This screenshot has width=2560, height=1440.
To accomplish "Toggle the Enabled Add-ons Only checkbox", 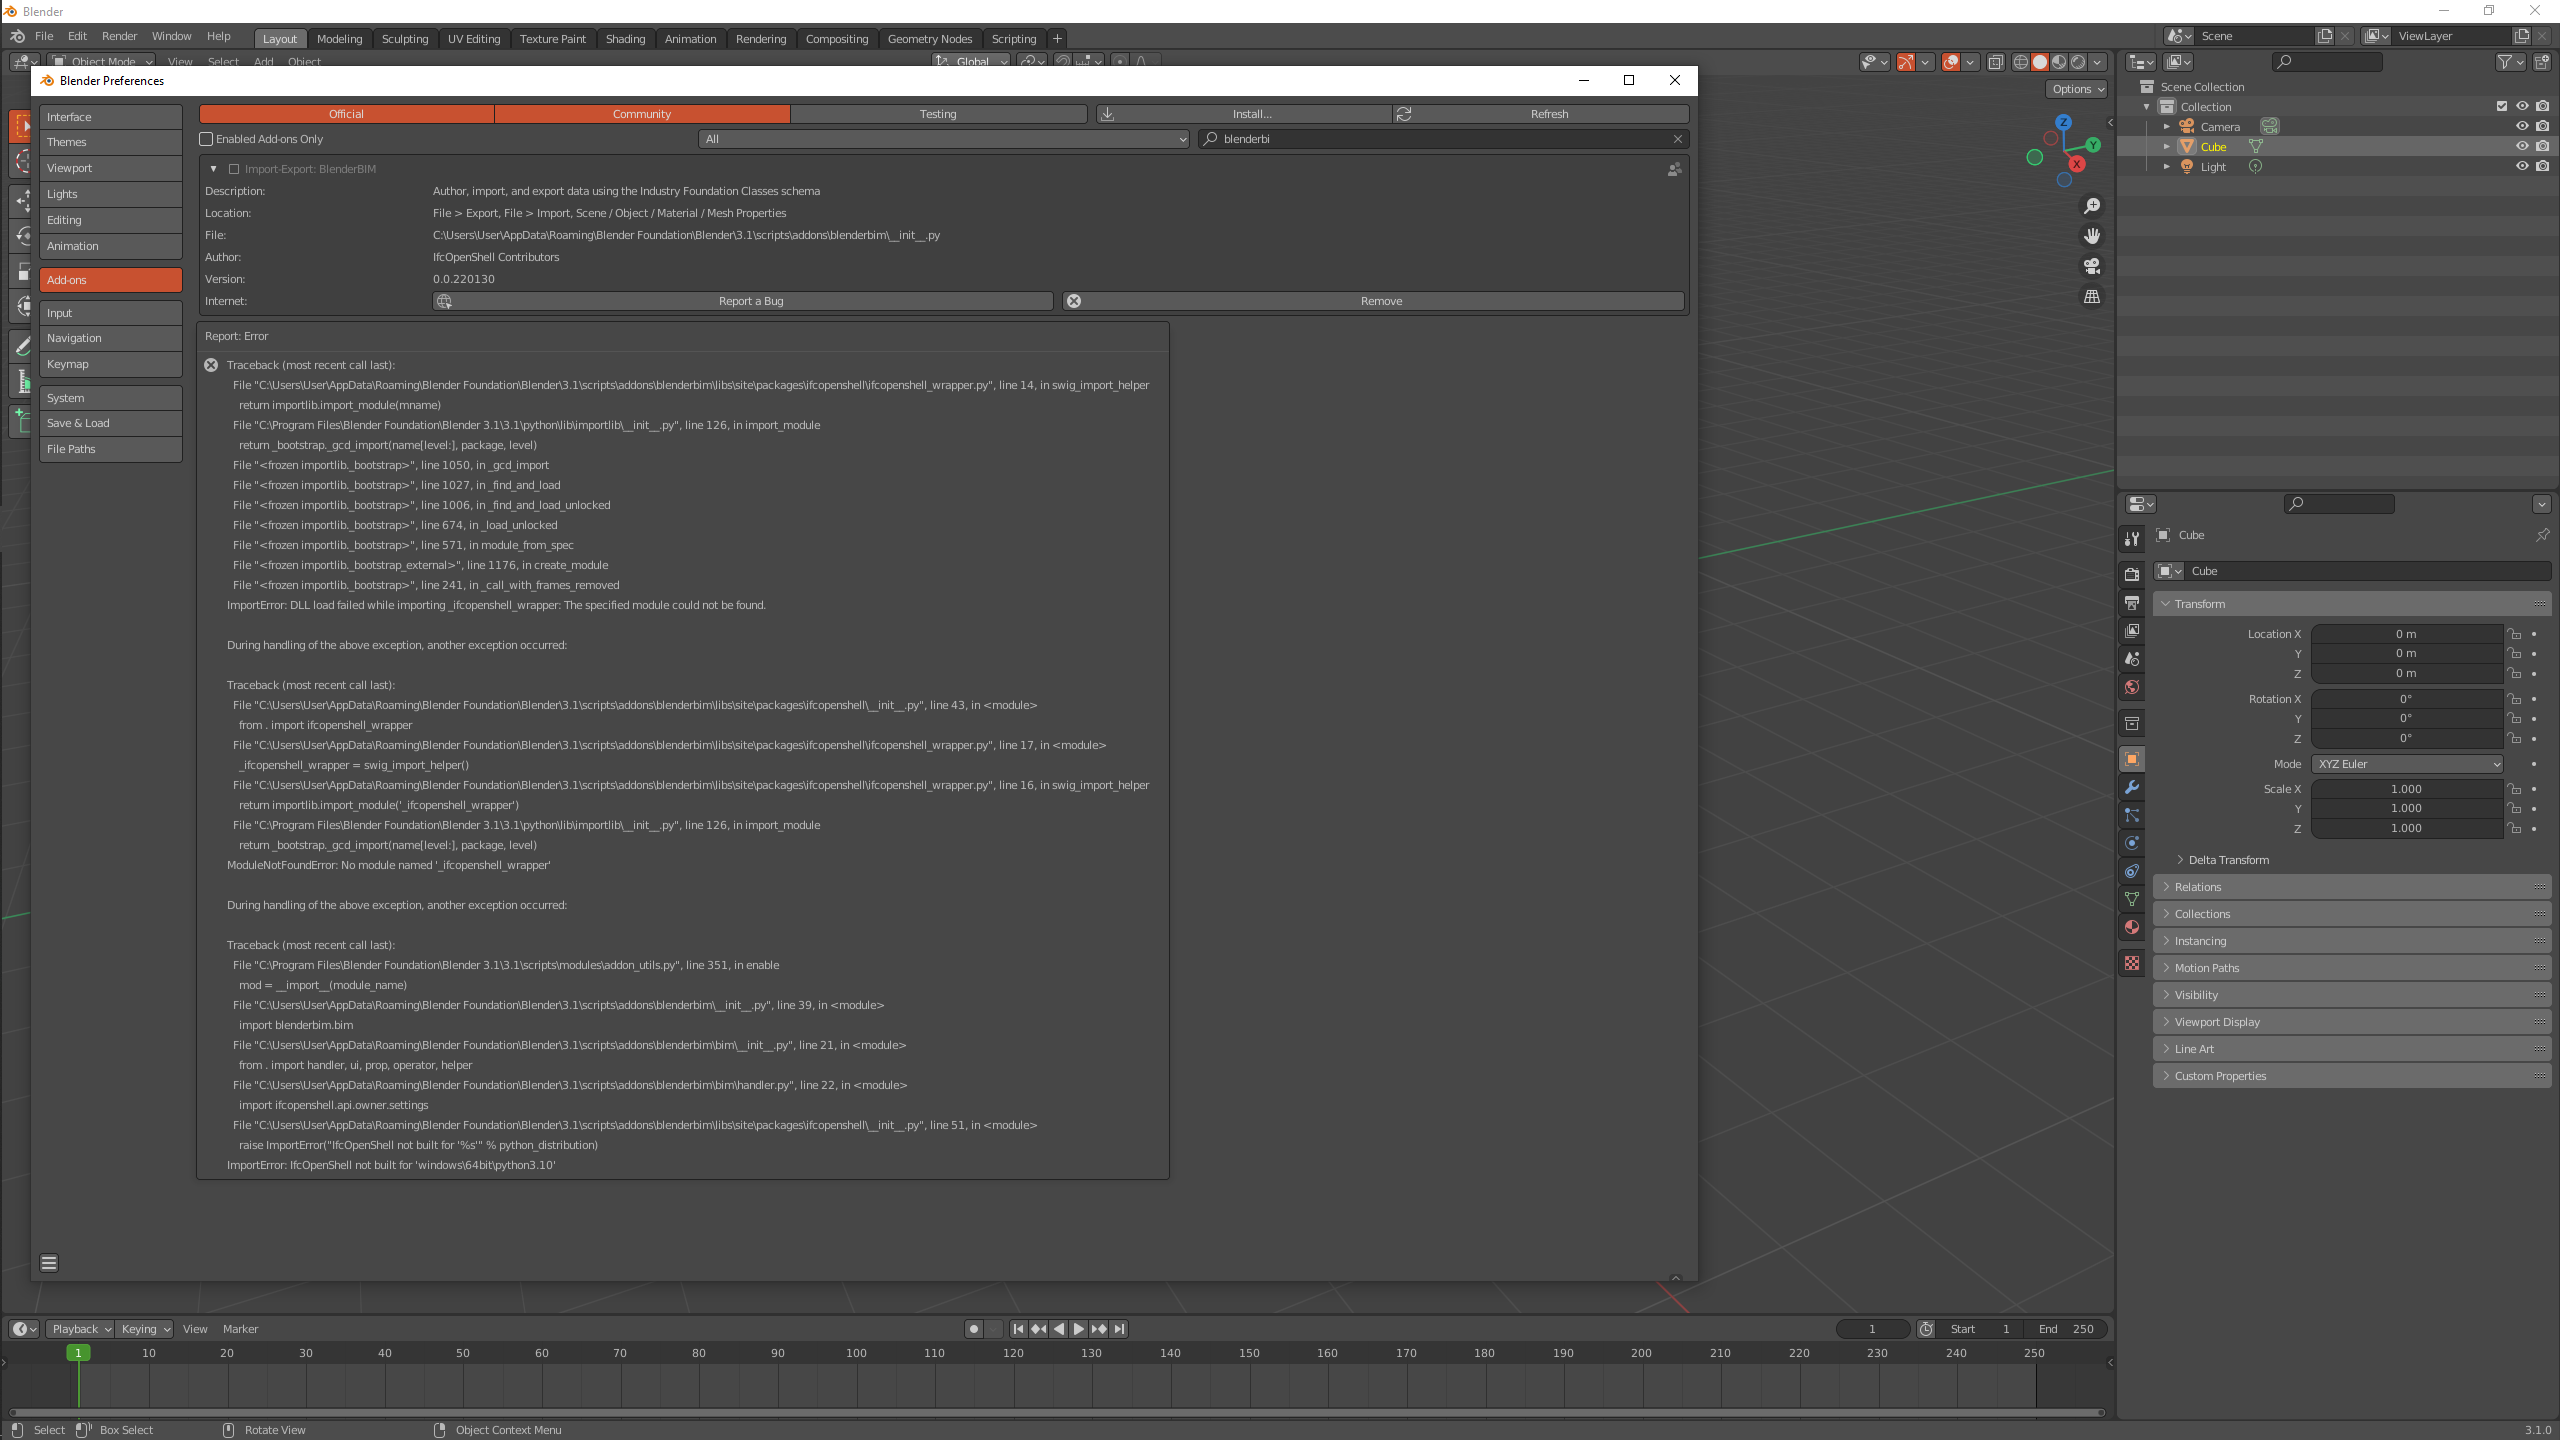I will pos(206,139).
